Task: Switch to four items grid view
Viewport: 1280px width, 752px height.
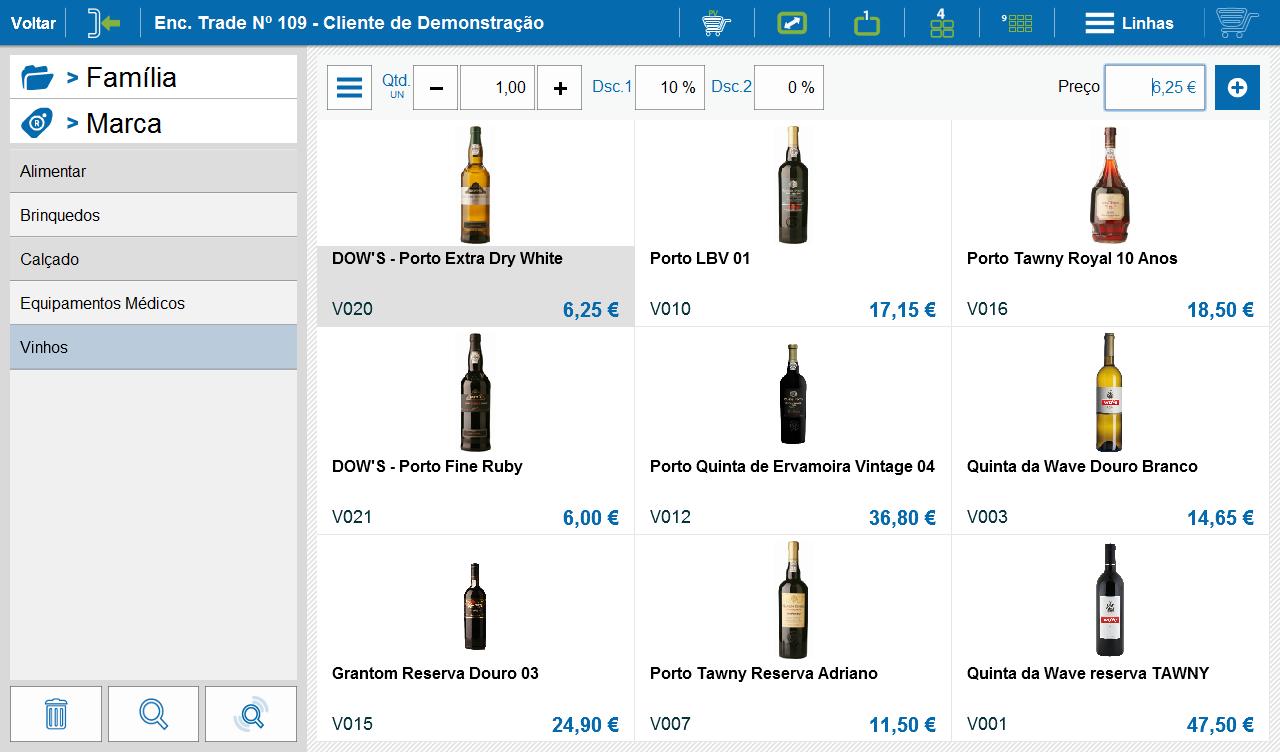Action: [942, 23]
